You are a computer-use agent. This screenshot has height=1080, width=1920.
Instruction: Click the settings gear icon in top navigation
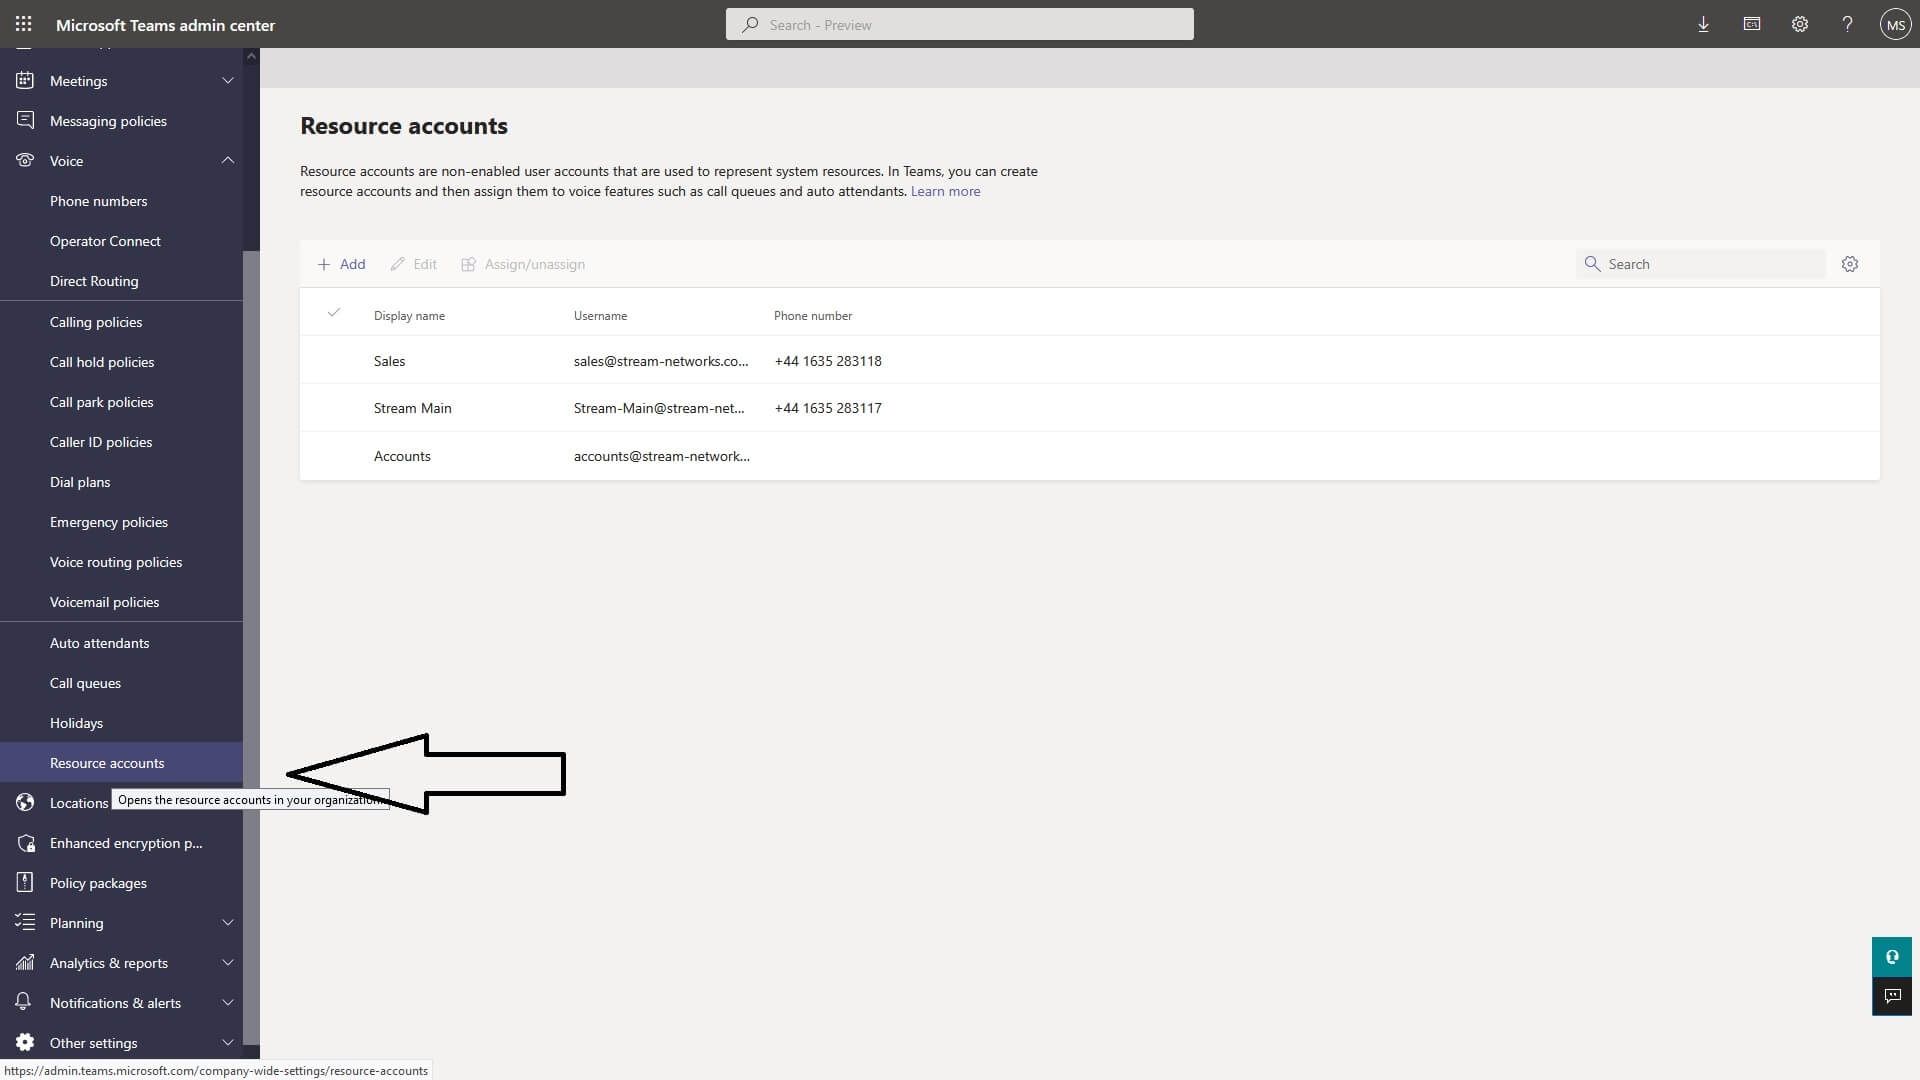coord(1799,24)
